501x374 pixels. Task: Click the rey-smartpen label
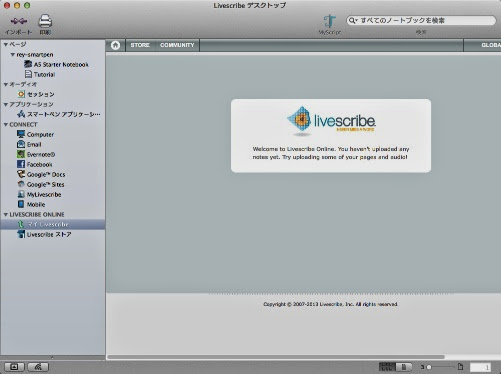point(35,54)
